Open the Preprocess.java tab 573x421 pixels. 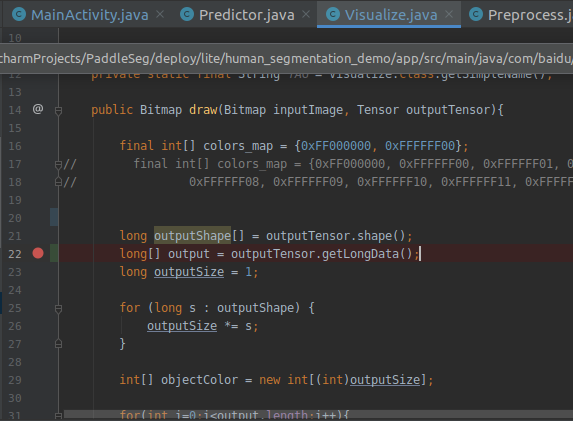click(x=530, y=15)
